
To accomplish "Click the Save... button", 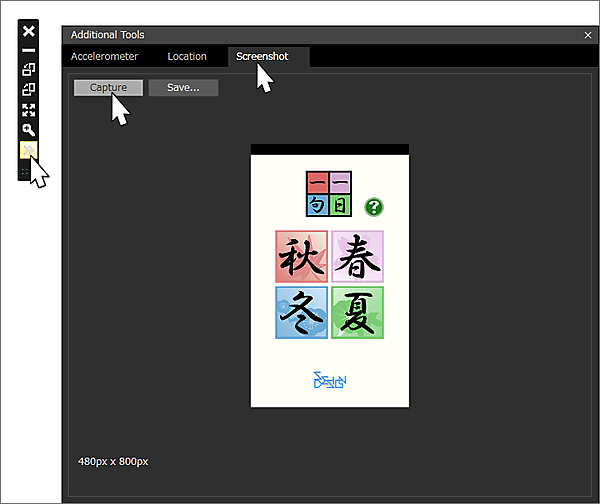I will (x=183, y=88).
